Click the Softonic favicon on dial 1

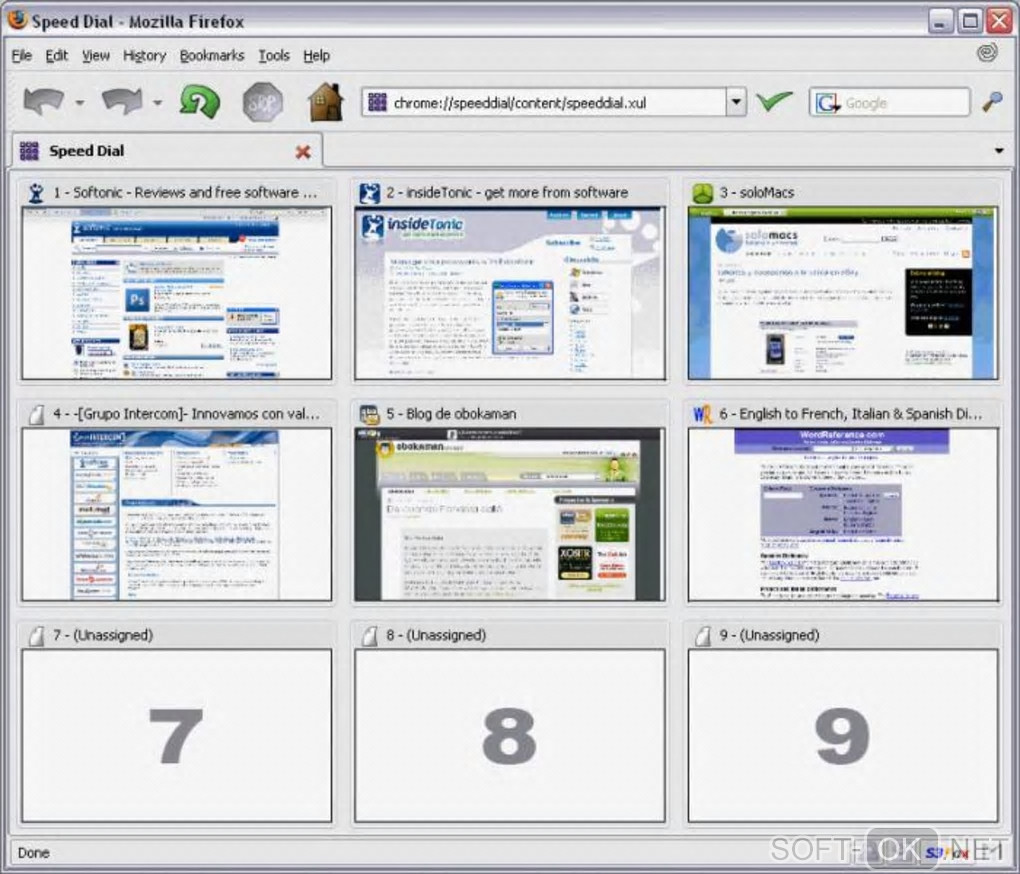click(36, 192)
